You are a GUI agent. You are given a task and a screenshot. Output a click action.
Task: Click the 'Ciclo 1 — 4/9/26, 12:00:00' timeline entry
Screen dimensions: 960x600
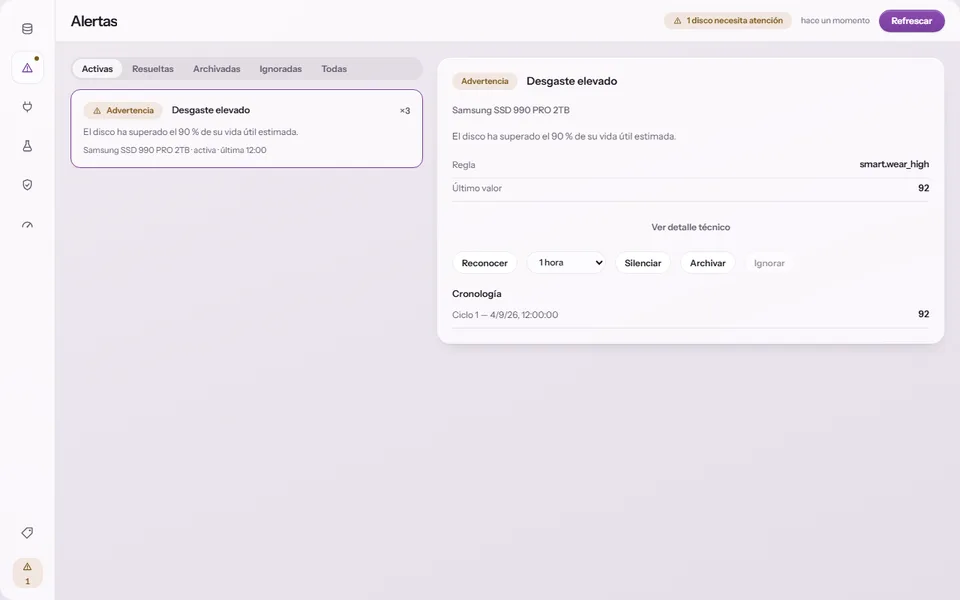[x=691, y=315]
